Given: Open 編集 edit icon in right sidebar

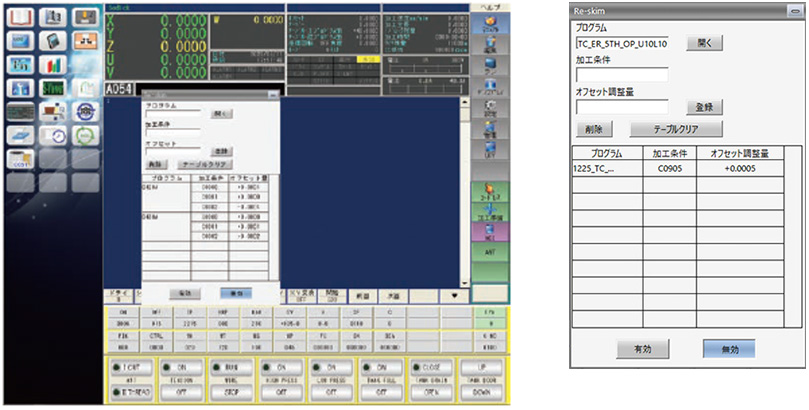Looking at the screenshot, I should (x=490, y=45).
